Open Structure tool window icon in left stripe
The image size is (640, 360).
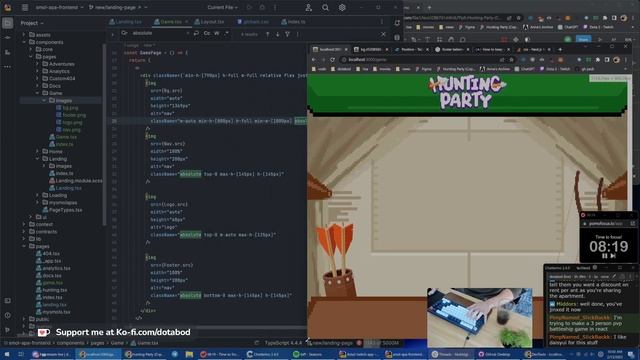click(7, 52)
